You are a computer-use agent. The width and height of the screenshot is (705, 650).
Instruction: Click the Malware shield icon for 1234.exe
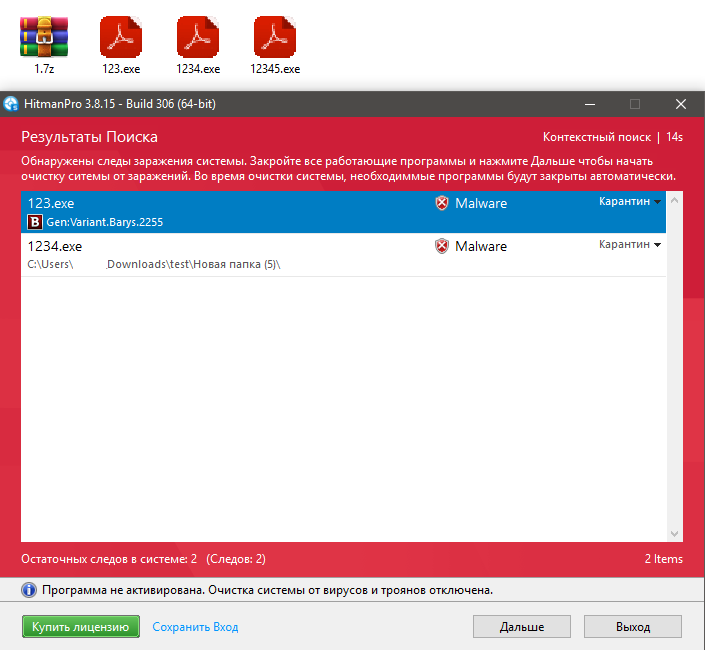(442, 246)
